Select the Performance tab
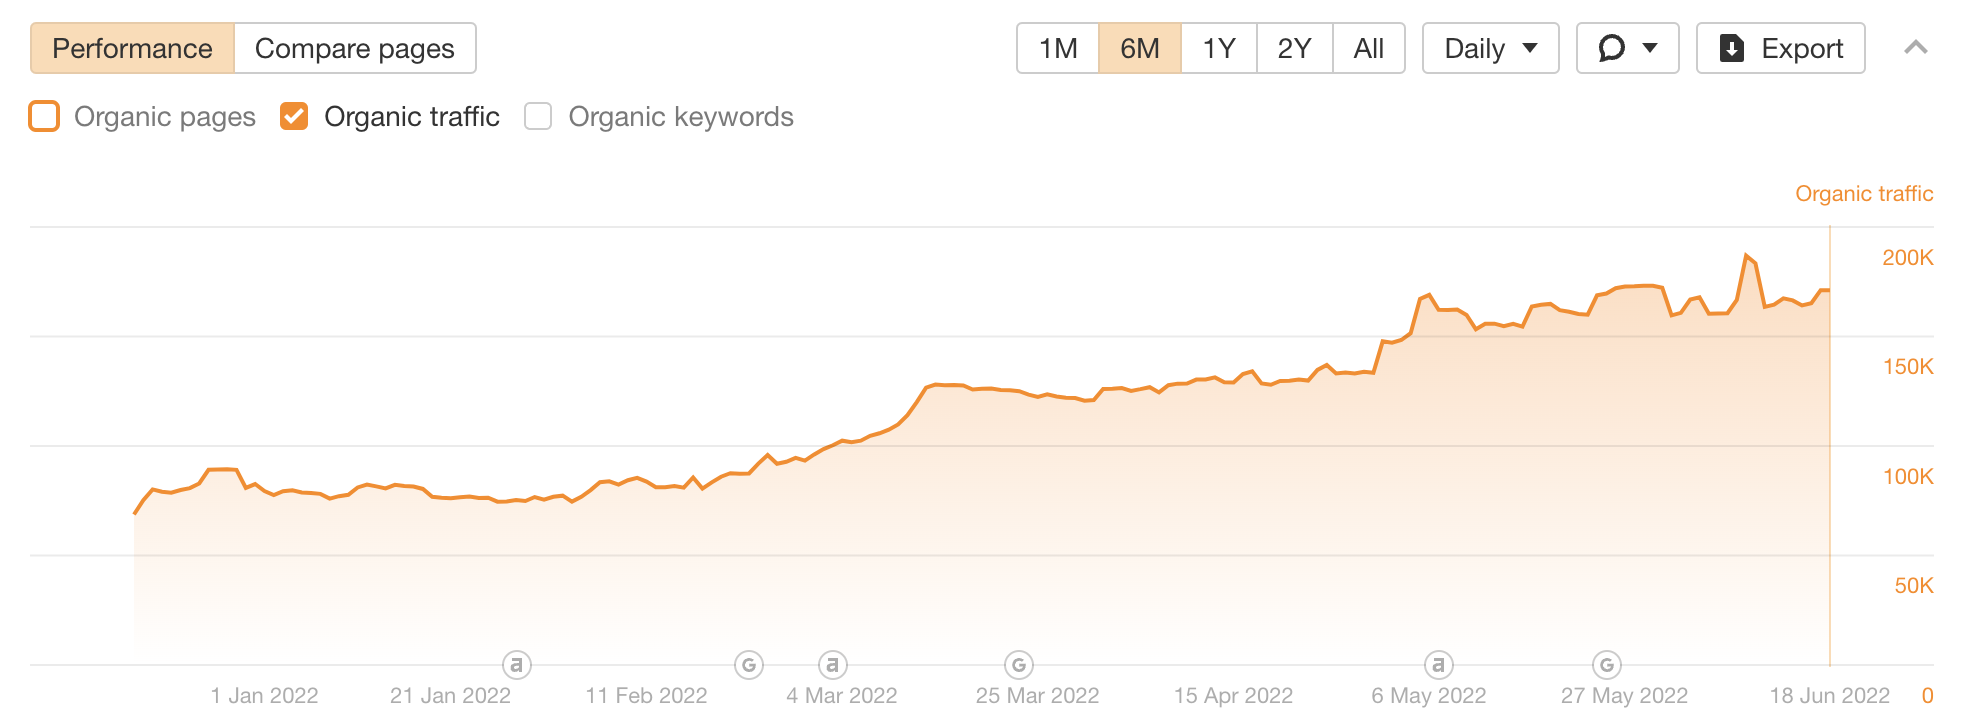 [x=132, y=48]
